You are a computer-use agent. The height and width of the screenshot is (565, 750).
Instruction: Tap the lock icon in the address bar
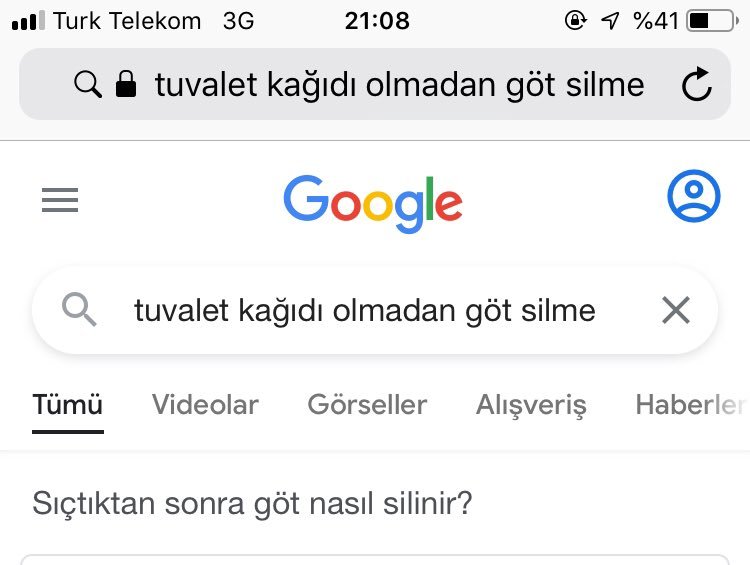pyautogui.click(x=126, y=85)
